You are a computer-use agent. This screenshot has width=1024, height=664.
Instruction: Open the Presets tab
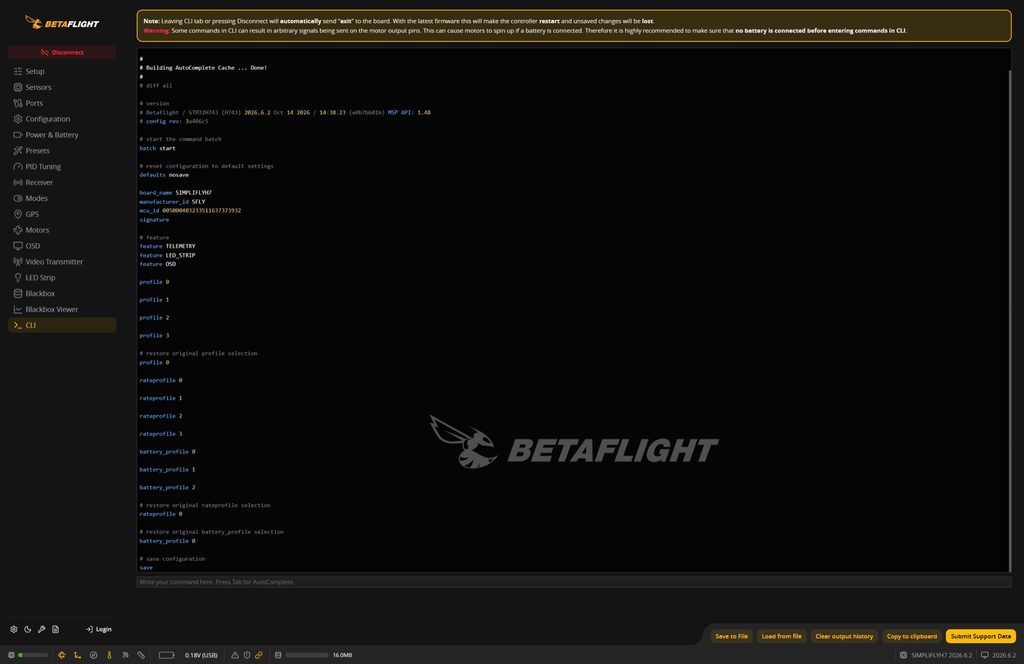pyautogui.click(x=62, y=150)
